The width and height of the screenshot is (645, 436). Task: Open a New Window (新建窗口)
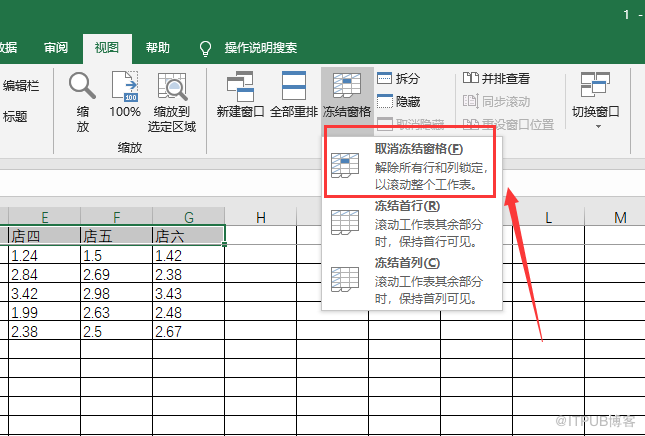tap(240, 96)
